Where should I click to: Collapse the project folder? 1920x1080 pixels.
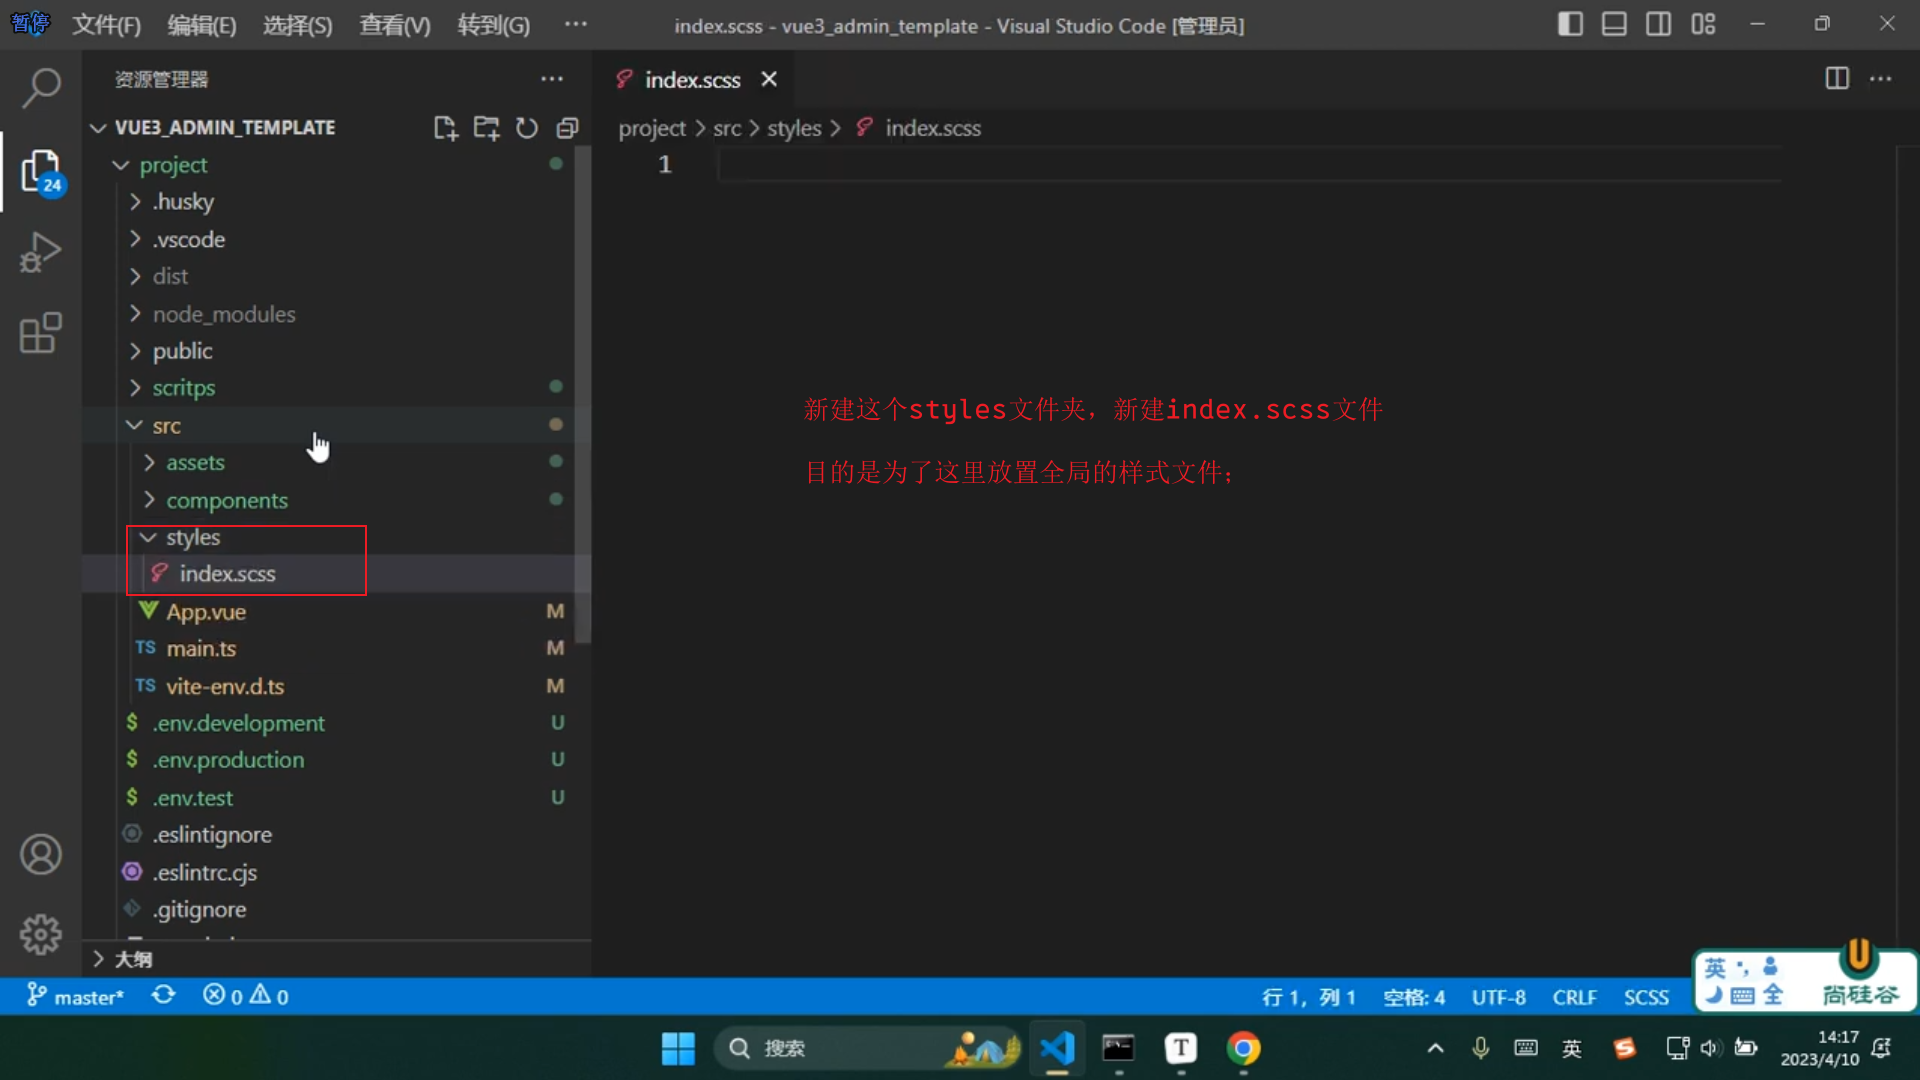173,165
